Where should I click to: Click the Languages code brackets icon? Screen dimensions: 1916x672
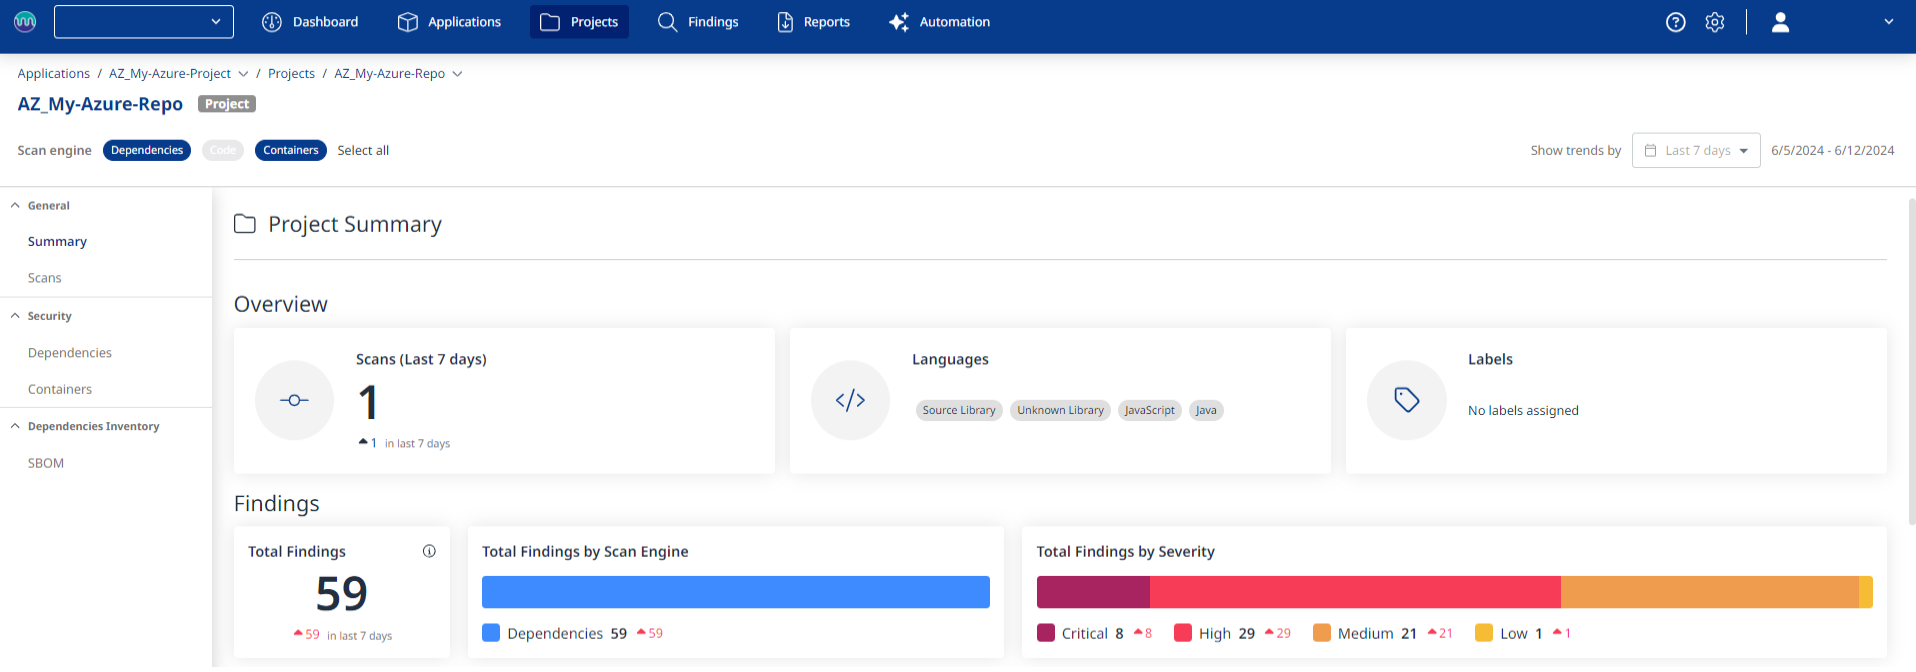(x=850, y=400)
